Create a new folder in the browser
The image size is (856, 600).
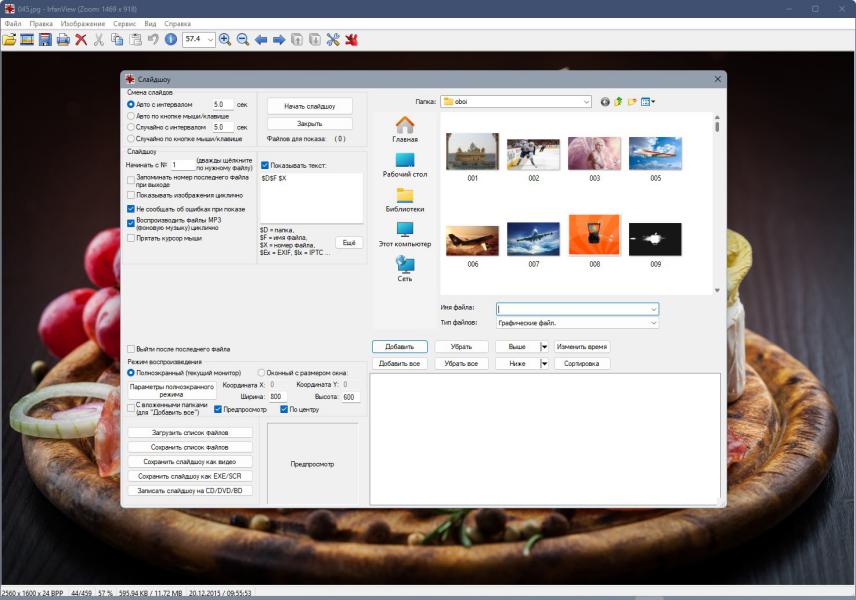(632, 102)
